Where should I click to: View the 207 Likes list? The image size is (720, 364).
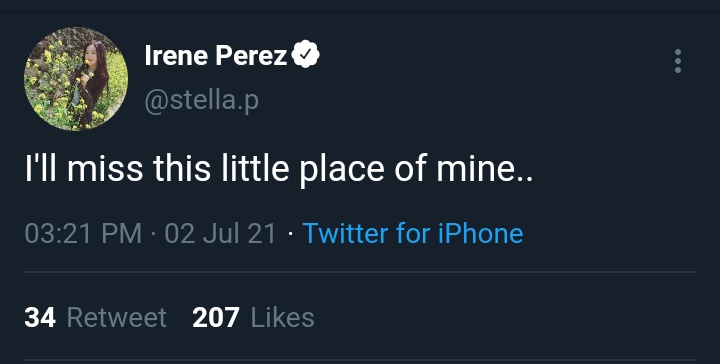253,317
